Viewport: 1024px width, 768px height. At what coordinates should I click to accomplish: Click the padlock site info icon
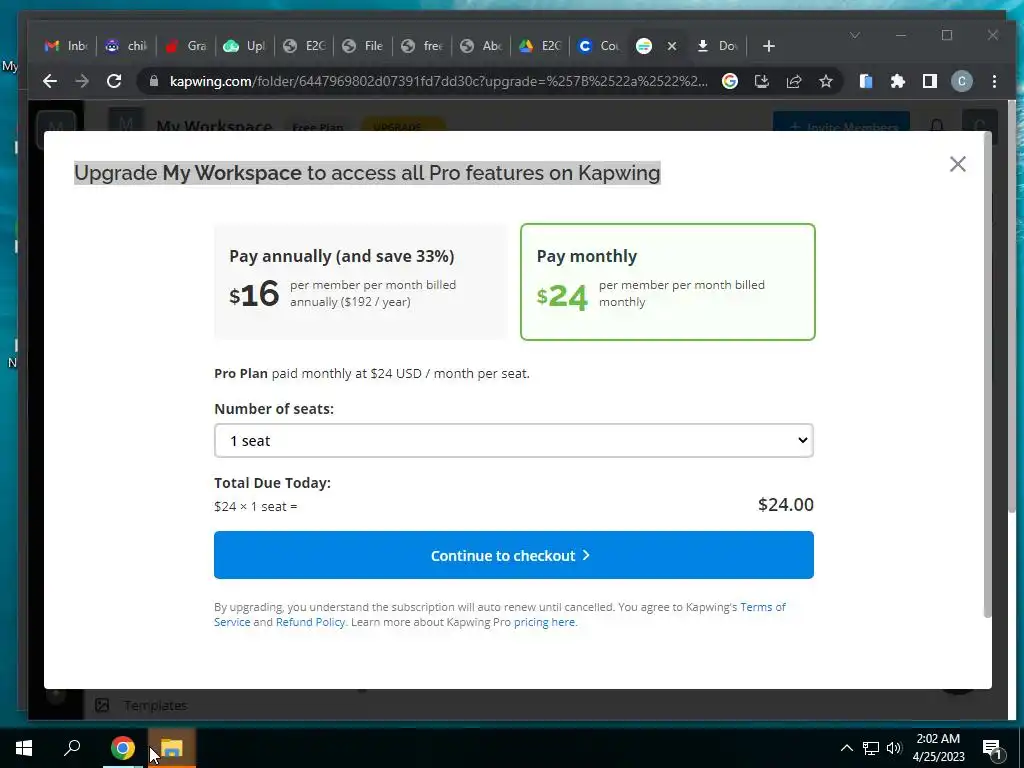point(154,81)
